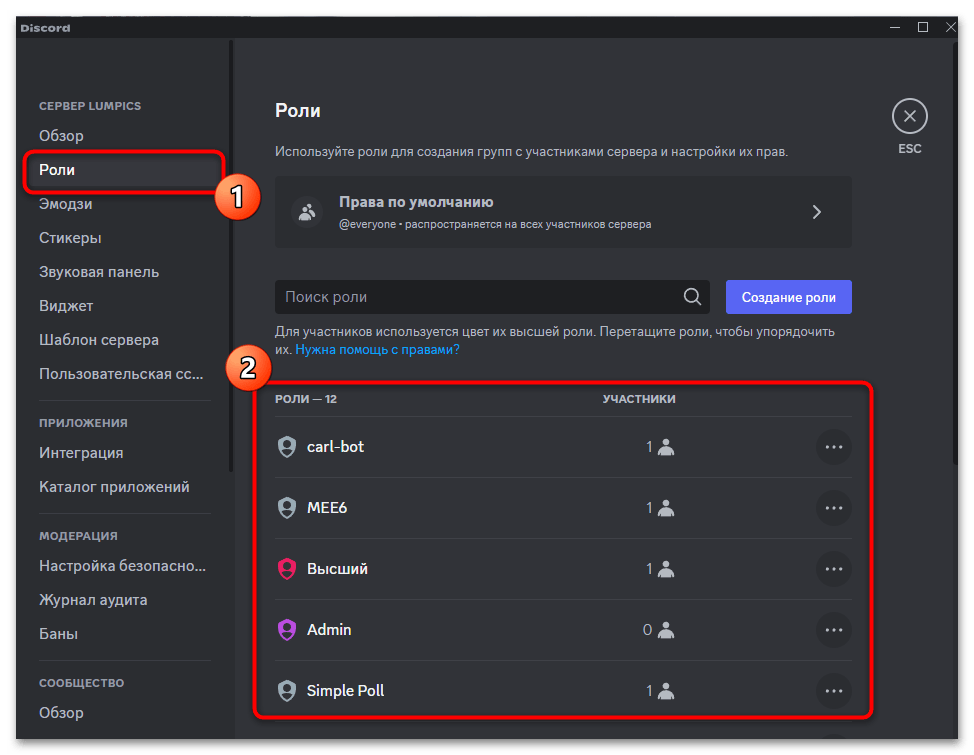Viewport: 974px width, 755px height.
Task: Expand default permissions with the chevron arrow
Action: point(816,212)
